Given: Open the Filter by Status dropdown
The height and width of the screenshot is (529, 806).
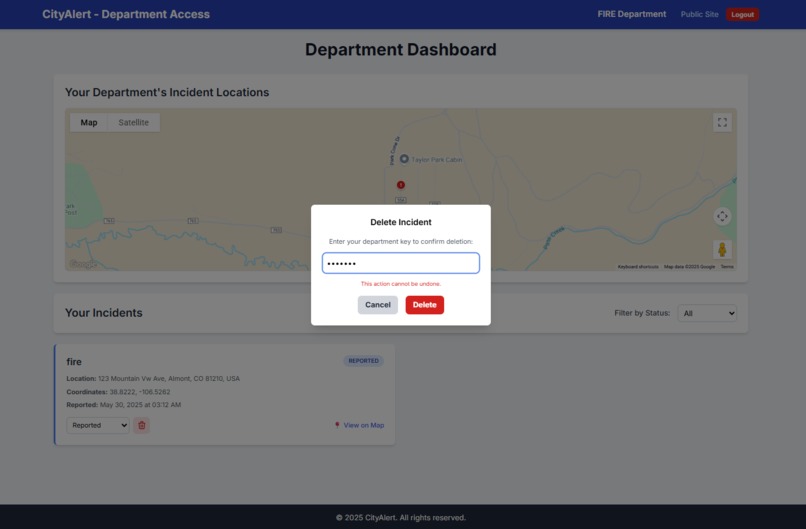Looking at the screenshot, I should [707, 313].
